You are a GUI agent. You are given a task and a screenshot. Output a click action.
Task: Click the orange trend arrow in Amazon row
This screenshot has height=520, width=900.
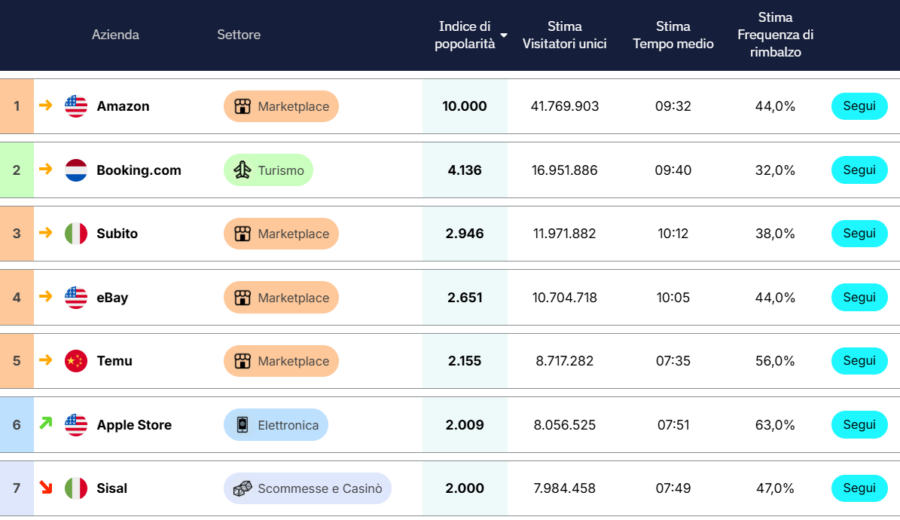[x=46, y=105]
